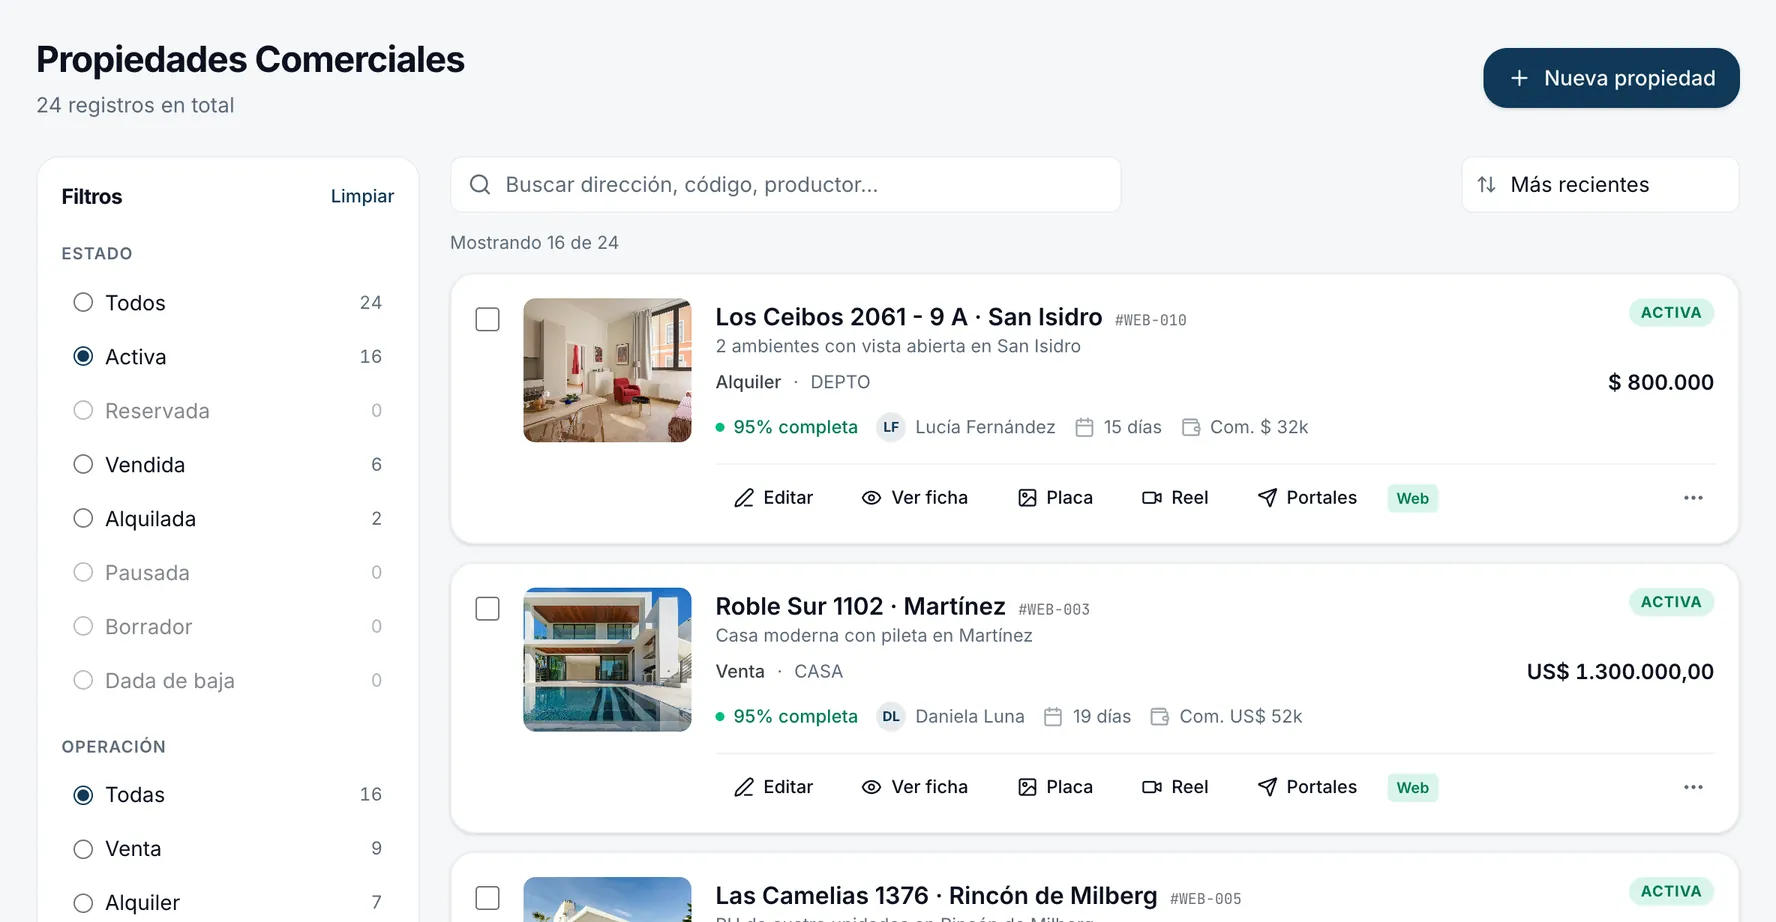Click the pencil icon for Los Ceibos 2061

744,498
